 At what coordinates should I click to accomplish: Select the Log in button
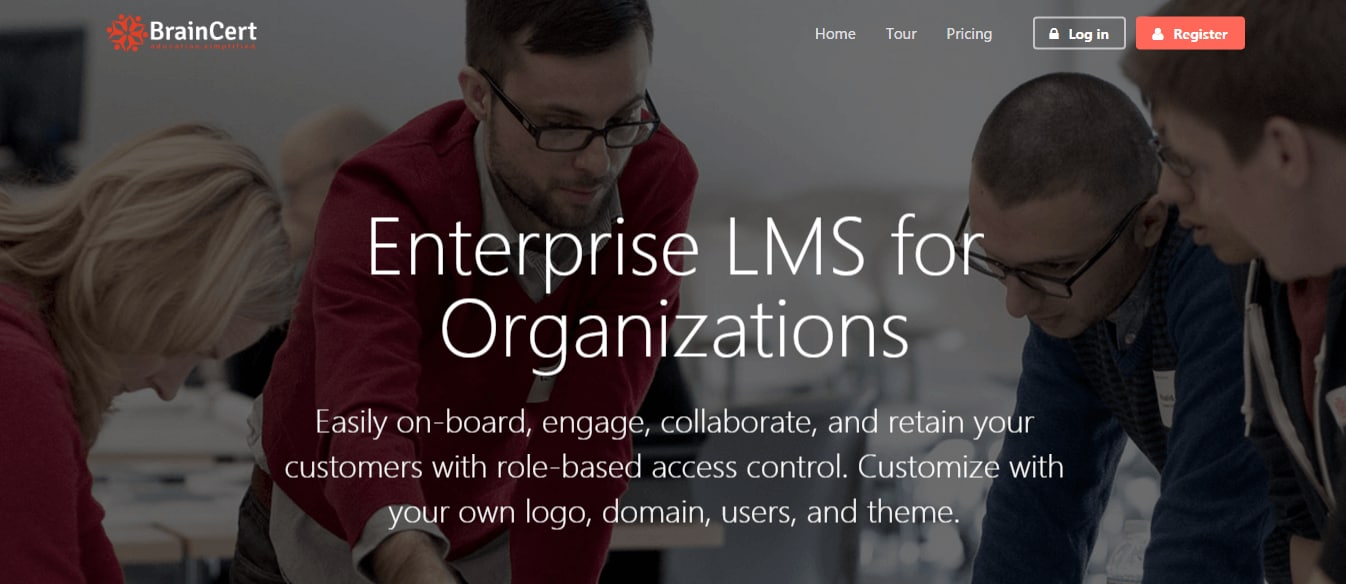point(1079,33)
